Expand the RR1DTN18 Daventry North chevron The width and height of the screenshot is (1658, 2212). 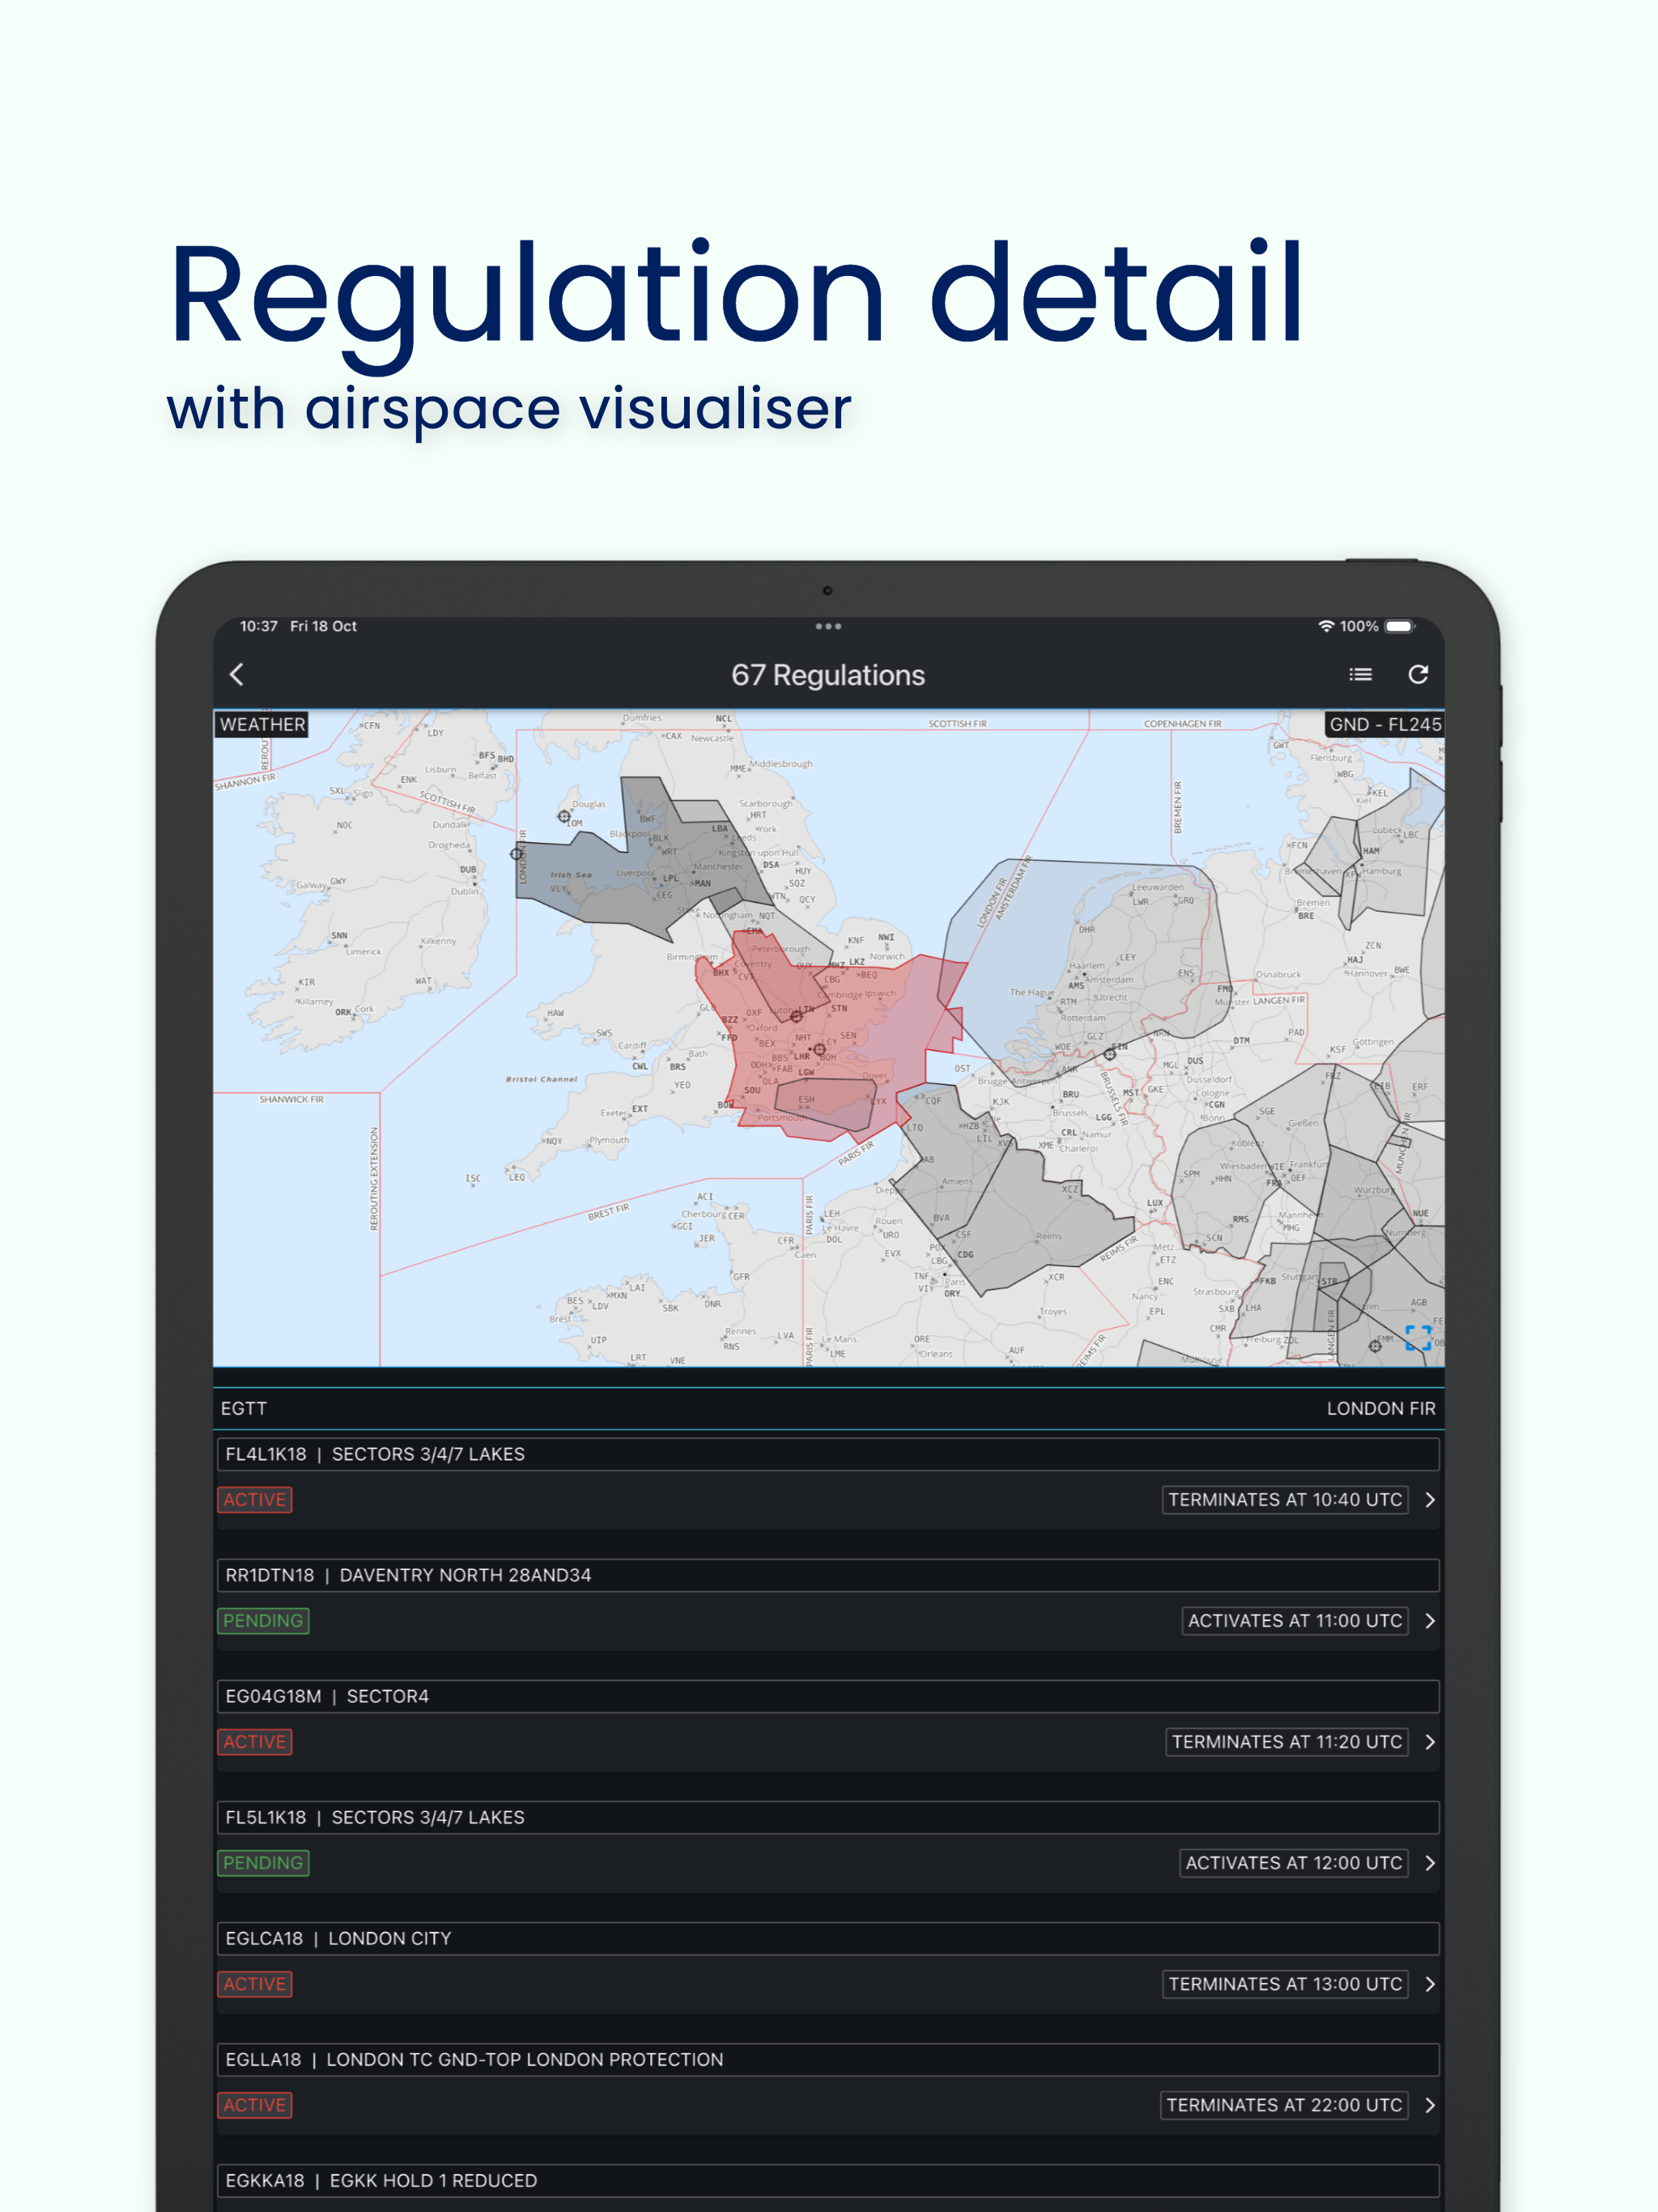click(1430, 1621)
